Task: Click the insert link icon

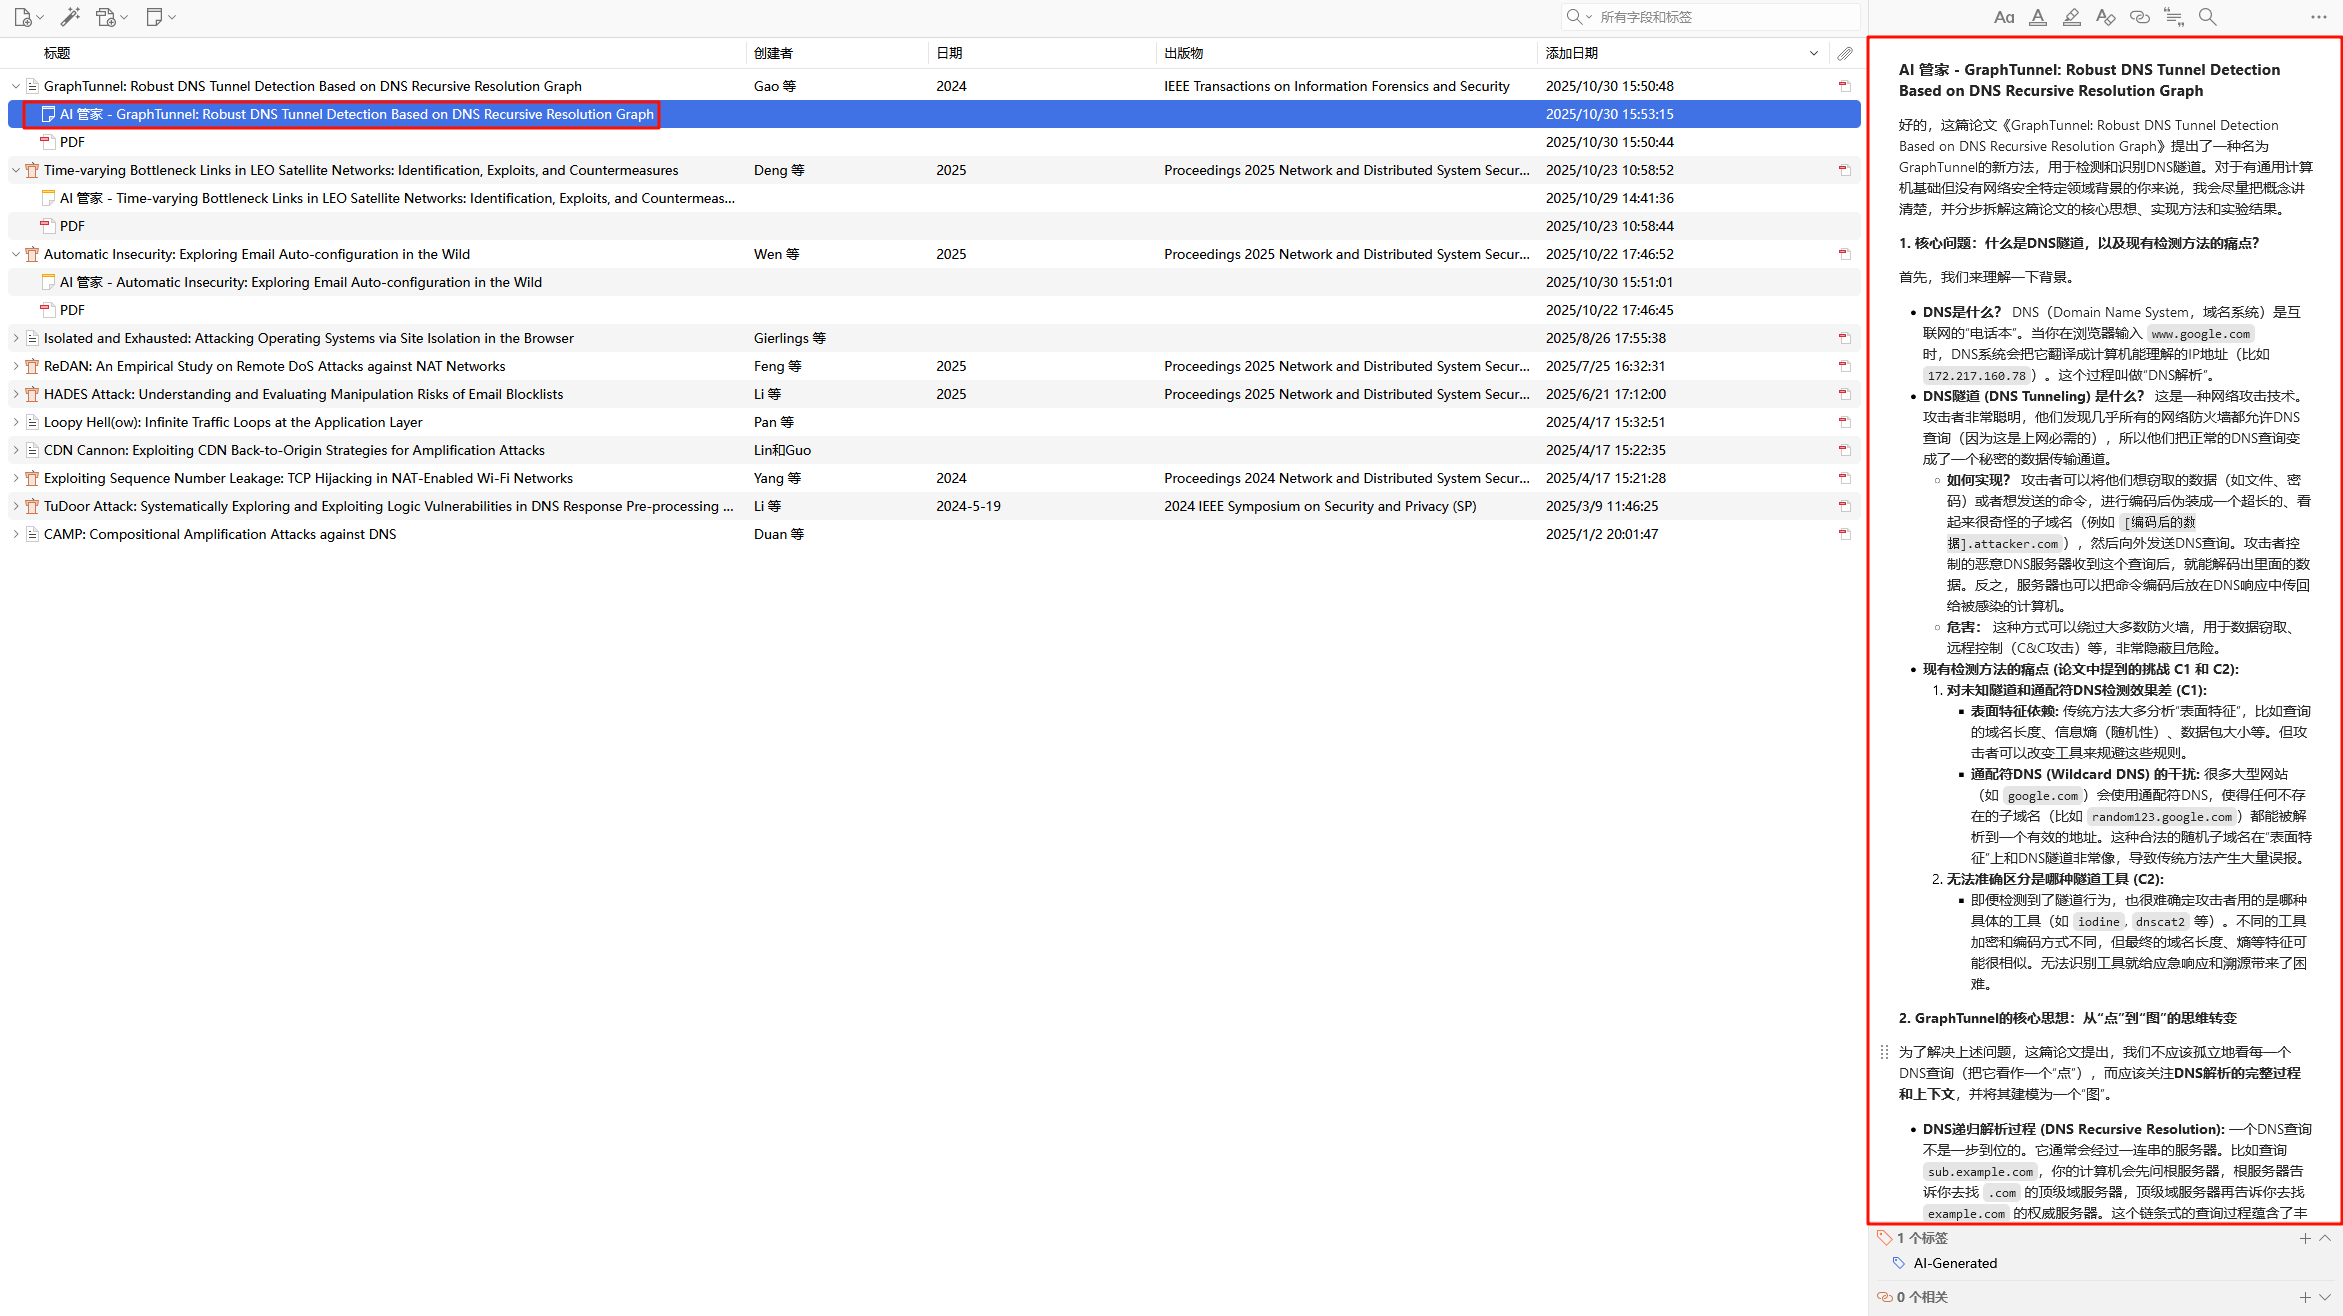Action: 2139,17
